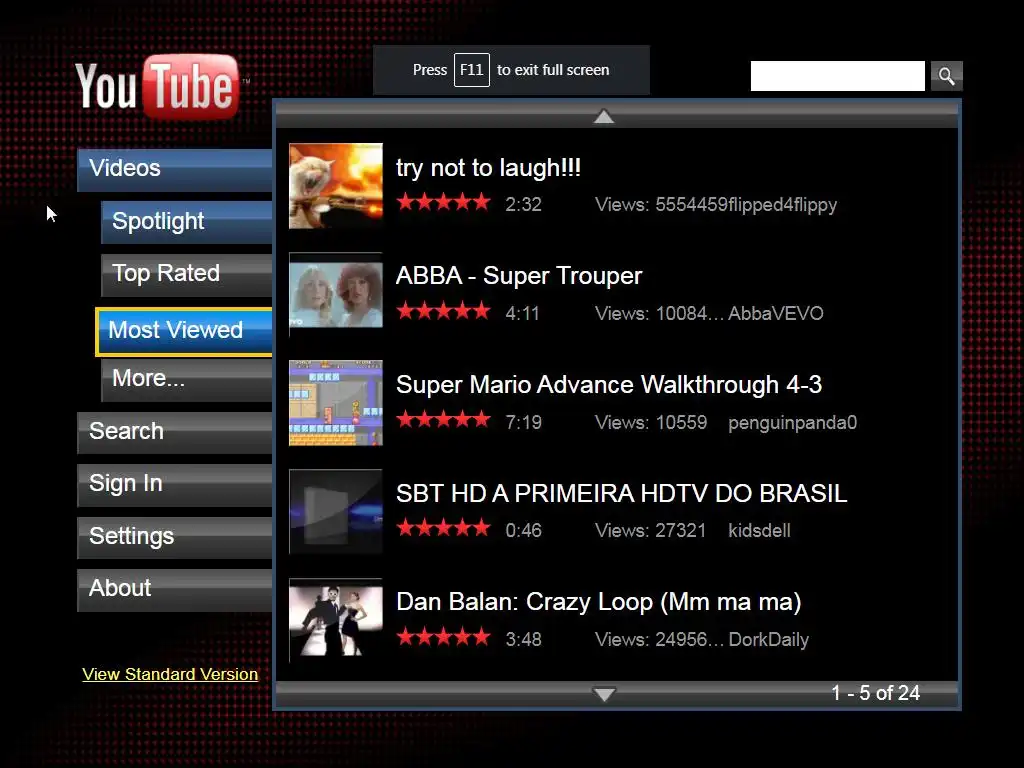Image resolution: width=1024 pixels, height=768 pixels.
Task: Play Dan Balan: Crazy Loop (Mm ma ma) title
Action: pos(598,602)
